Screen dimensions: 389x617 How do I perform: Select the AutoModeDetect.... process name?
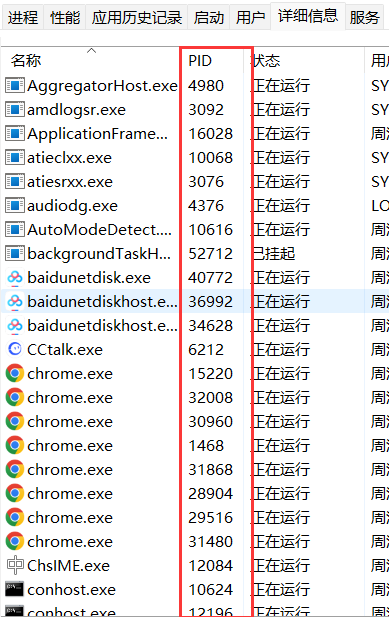pyautogui.click(x=100, y=230)
